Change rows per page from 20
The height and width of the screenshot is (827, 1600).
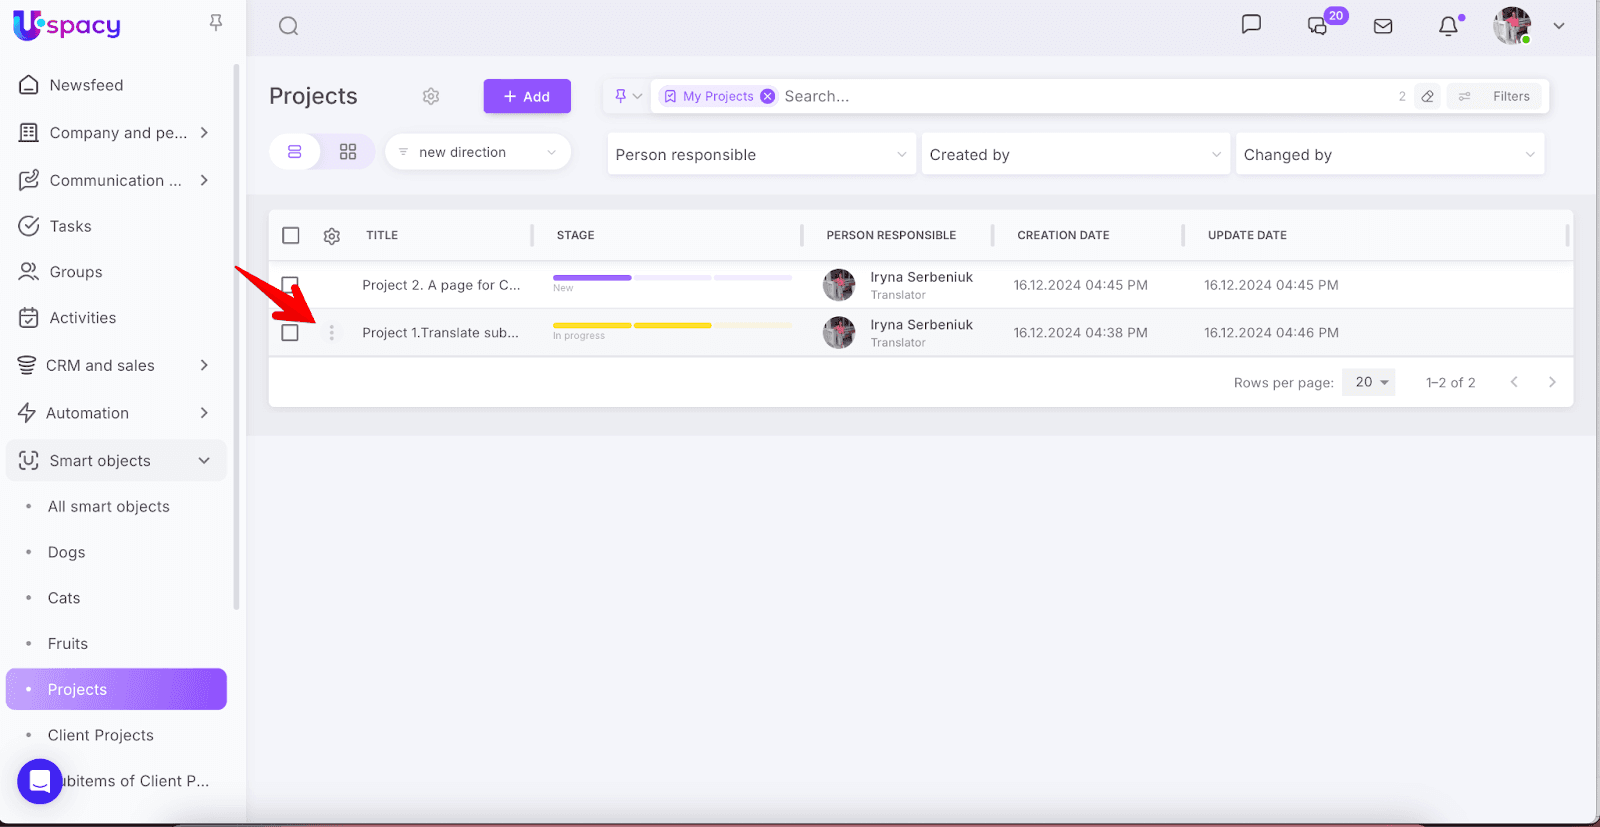1368,382
